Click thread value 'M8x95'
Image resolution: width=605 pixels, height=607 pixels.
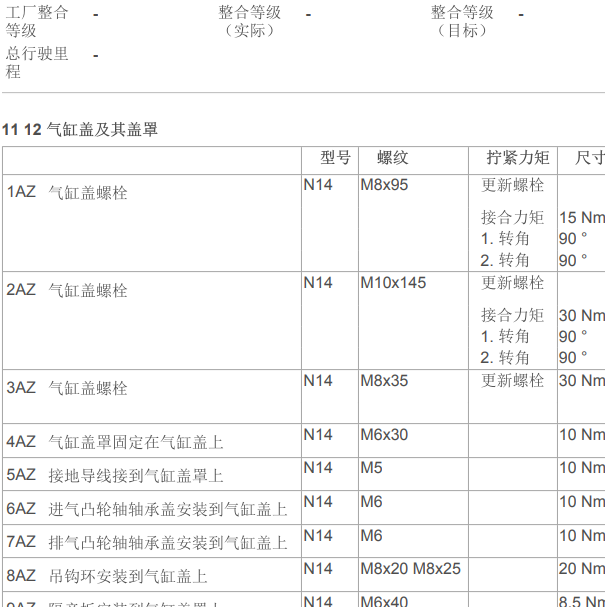click(x=384, y=185)
